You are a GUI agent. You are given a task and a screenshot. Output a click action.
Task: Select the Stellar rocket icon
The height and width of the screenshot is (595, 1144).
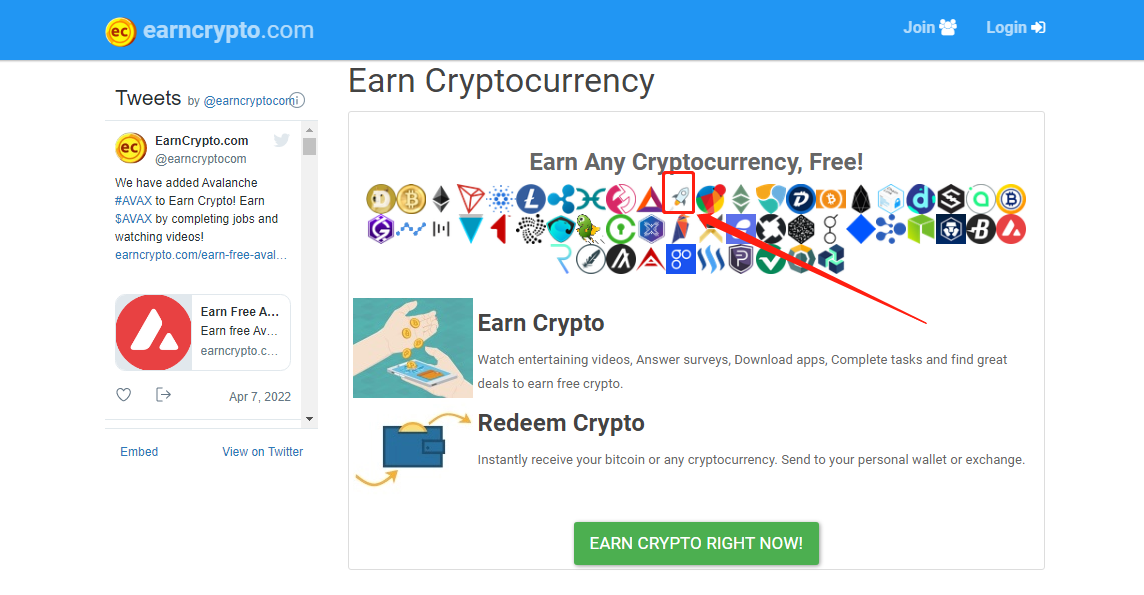tap(679, 195)
